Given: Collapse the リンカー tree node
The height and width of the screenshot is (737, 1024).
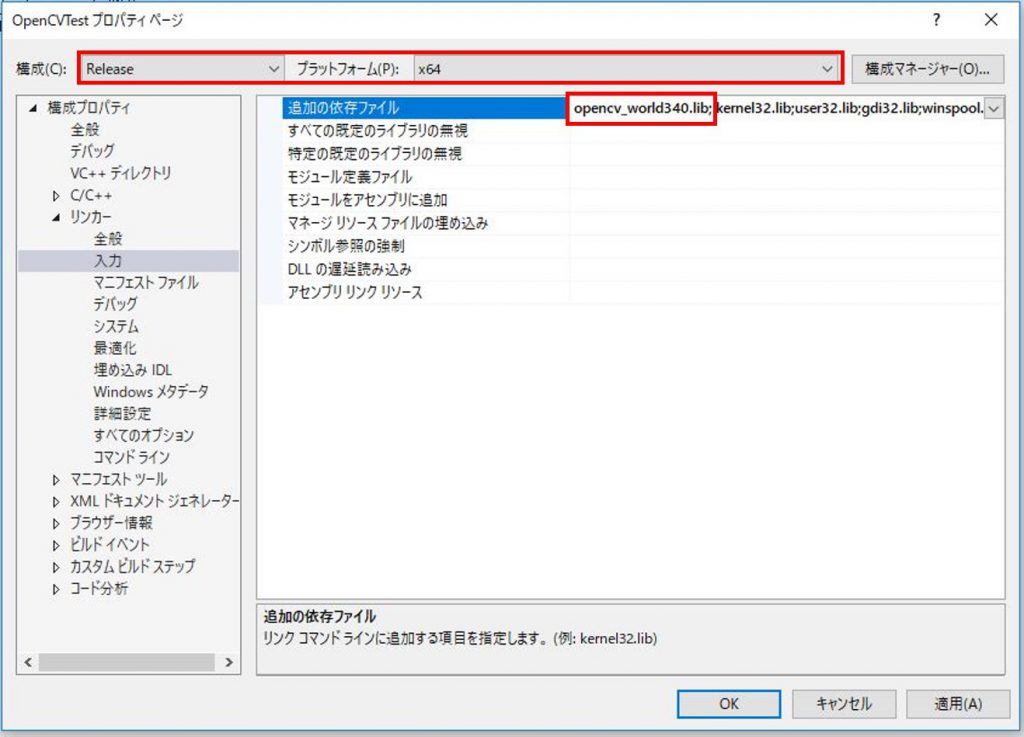Looking at the screenshot, I should coord(57,218).
